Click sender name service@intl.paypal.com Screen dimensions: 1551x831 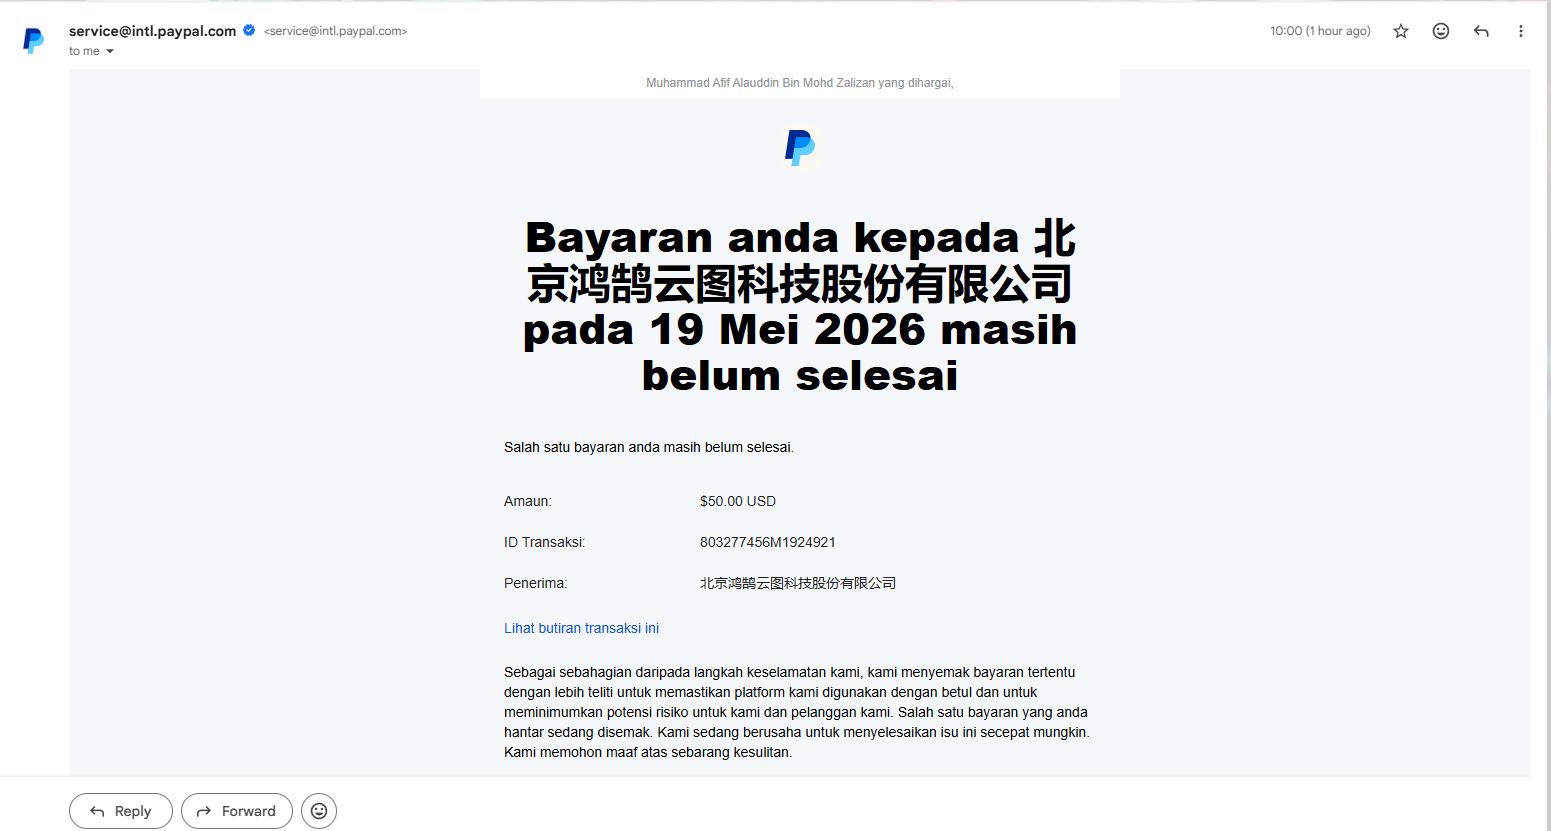[x=153, y=31]
